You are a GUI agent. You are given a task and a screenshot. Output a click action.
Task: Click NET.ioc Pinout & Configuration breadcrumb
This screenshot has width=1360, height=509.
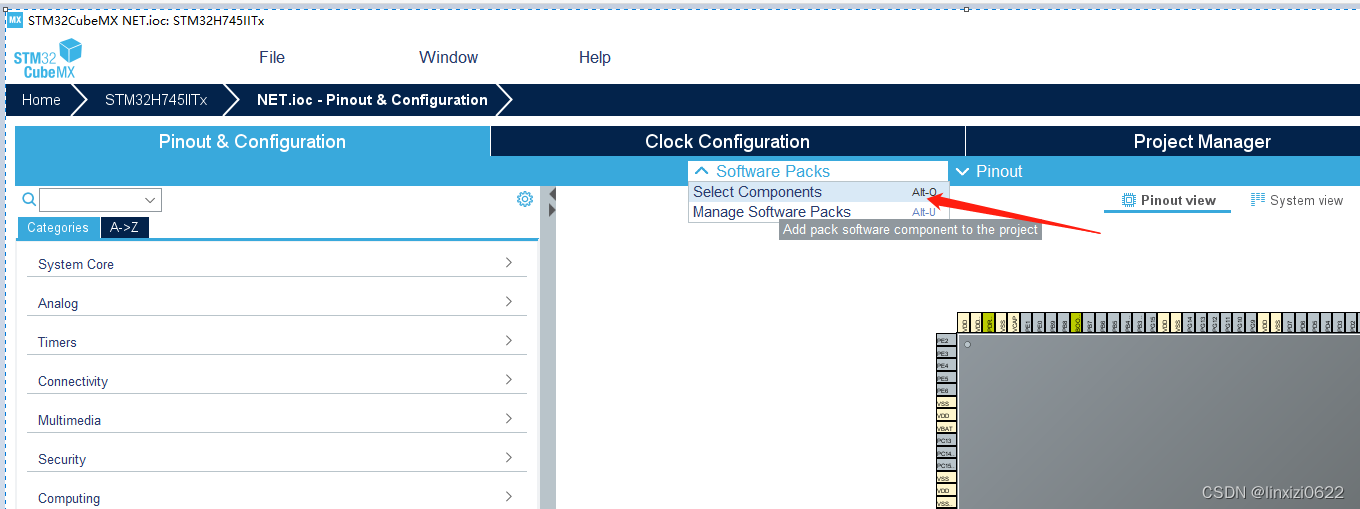click(x=372, y=100)
